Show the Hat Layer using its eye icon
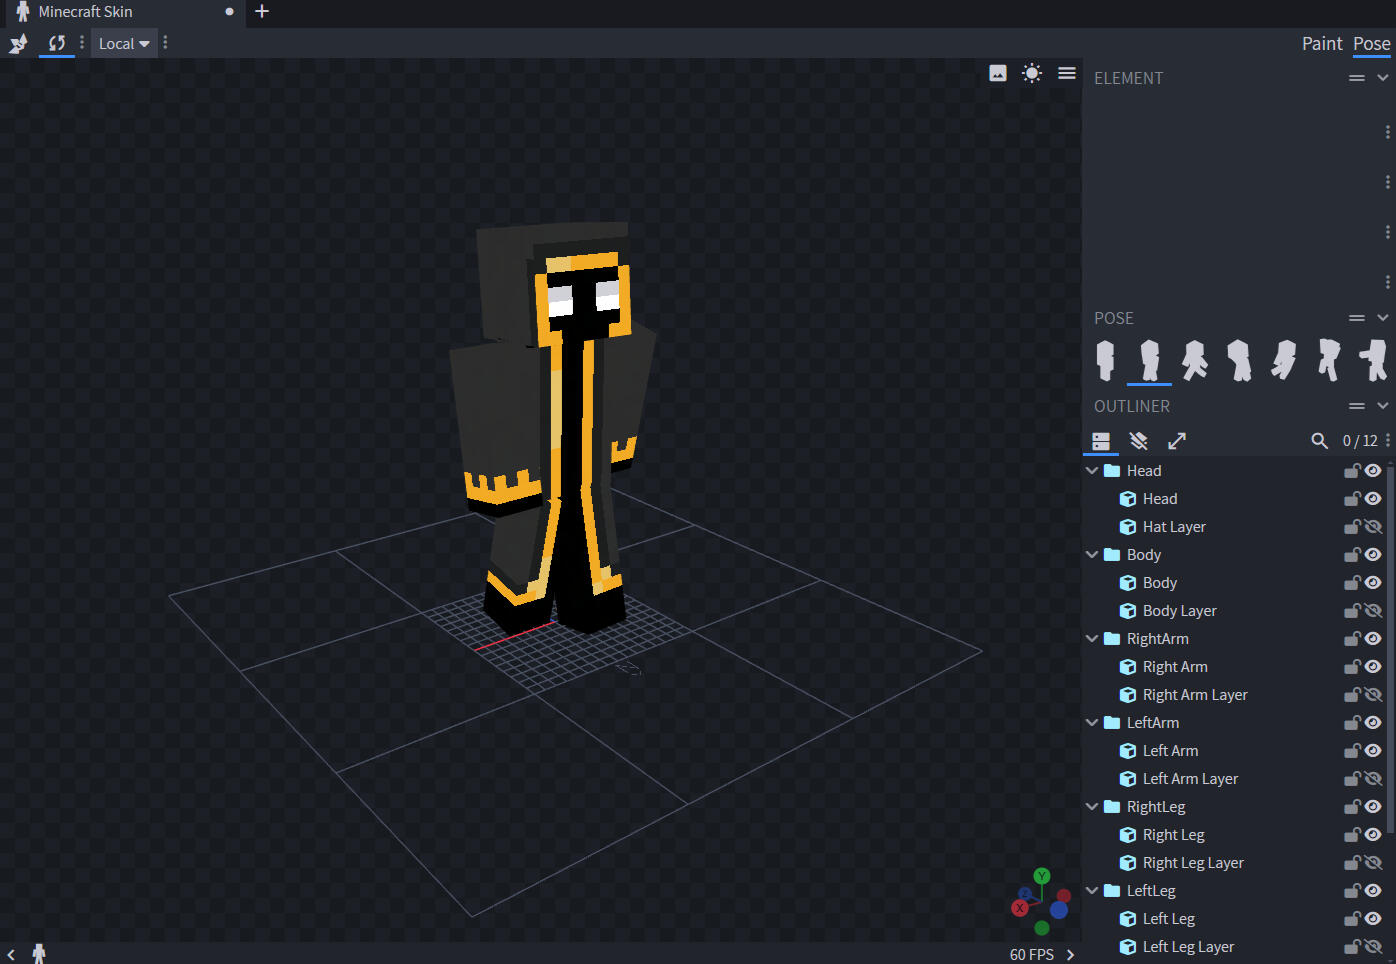 (x=1374, y=527)
